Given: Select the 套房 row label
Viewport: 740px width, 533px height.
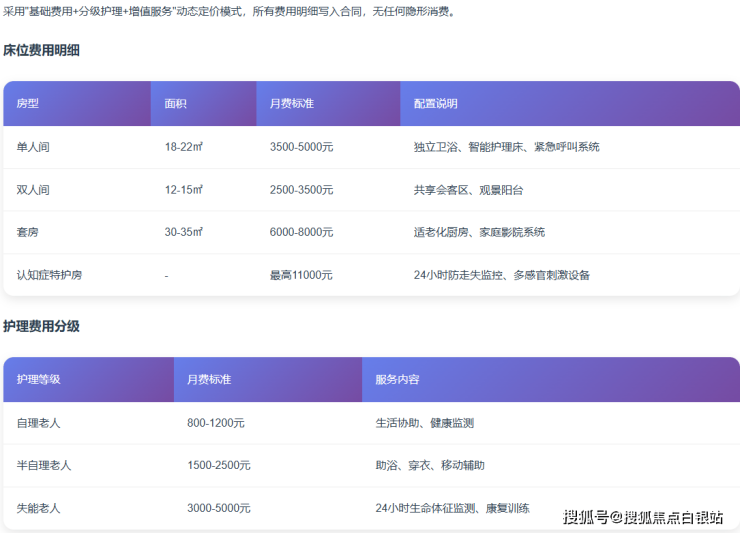Looking at the screenshot, I should (x=28, y=232).
